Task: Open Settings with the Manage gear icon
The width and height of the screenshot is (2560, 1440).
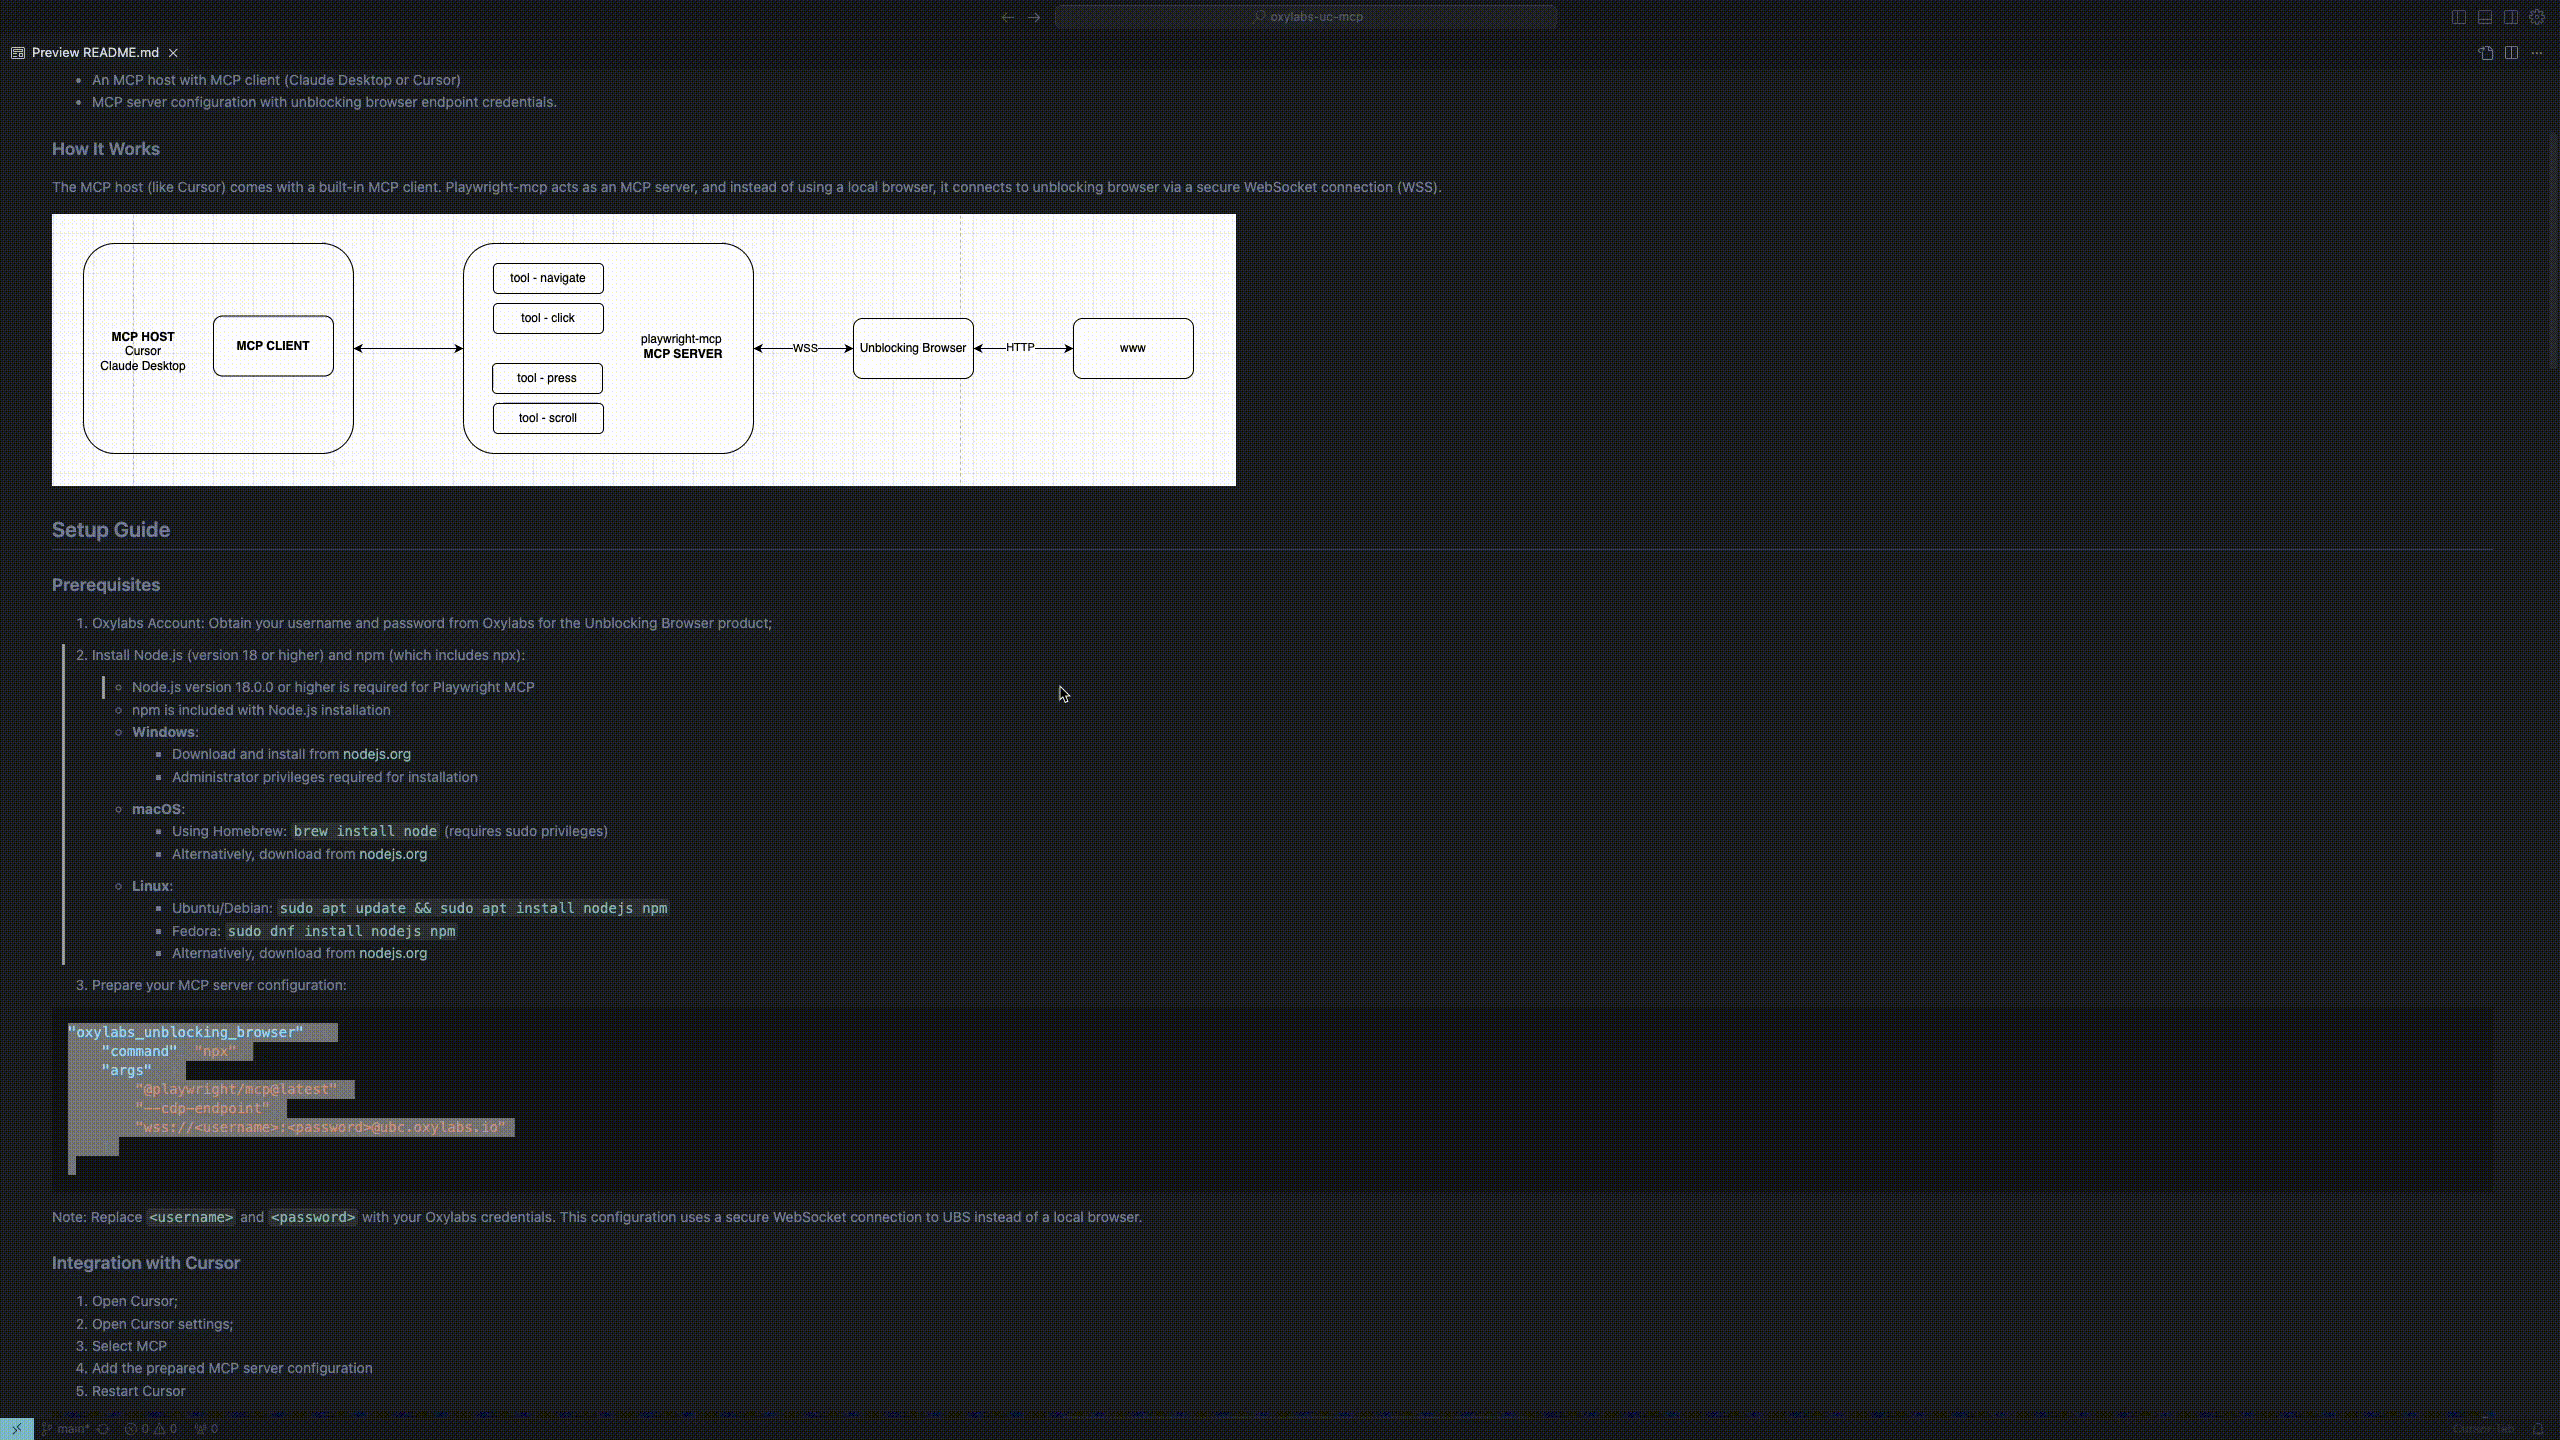Action: 2537,17
